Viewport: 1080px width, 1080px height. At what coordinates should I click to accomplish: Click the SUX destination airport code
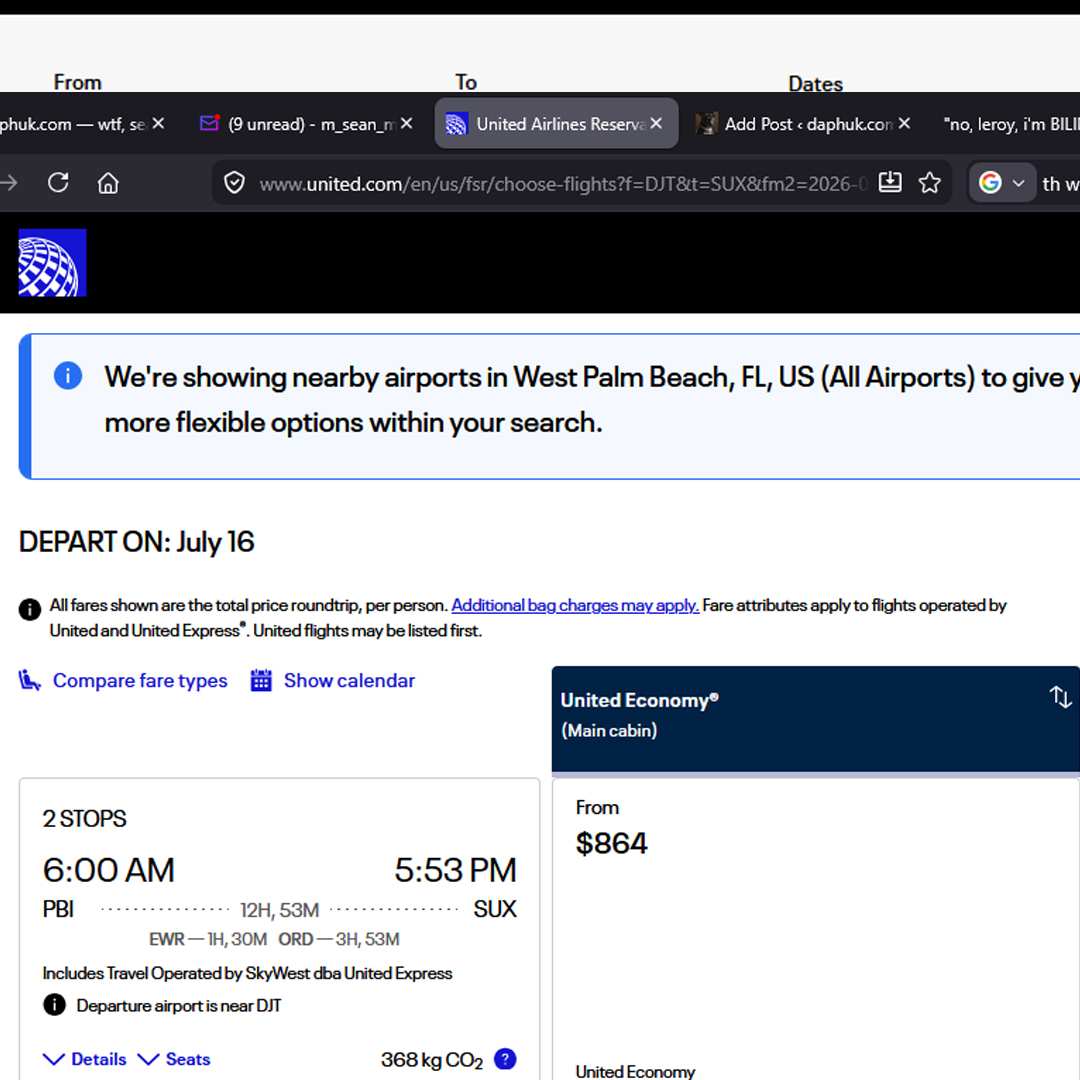[495, 909]
